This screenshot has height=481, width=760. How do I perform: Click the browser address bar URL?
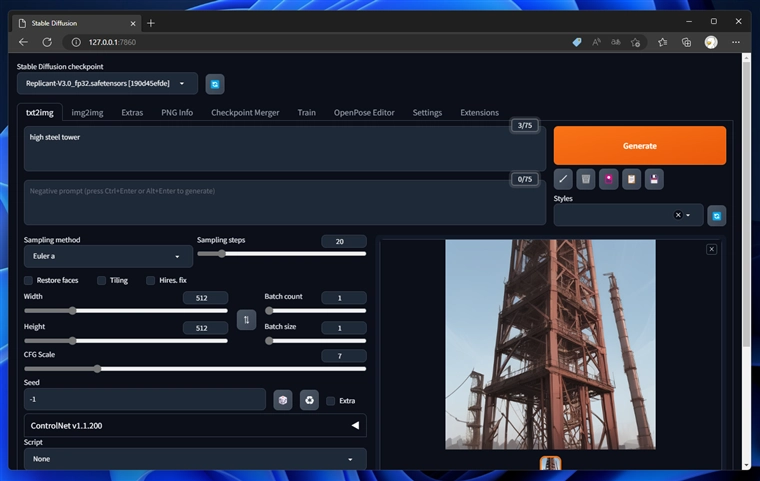pos(112,42)
